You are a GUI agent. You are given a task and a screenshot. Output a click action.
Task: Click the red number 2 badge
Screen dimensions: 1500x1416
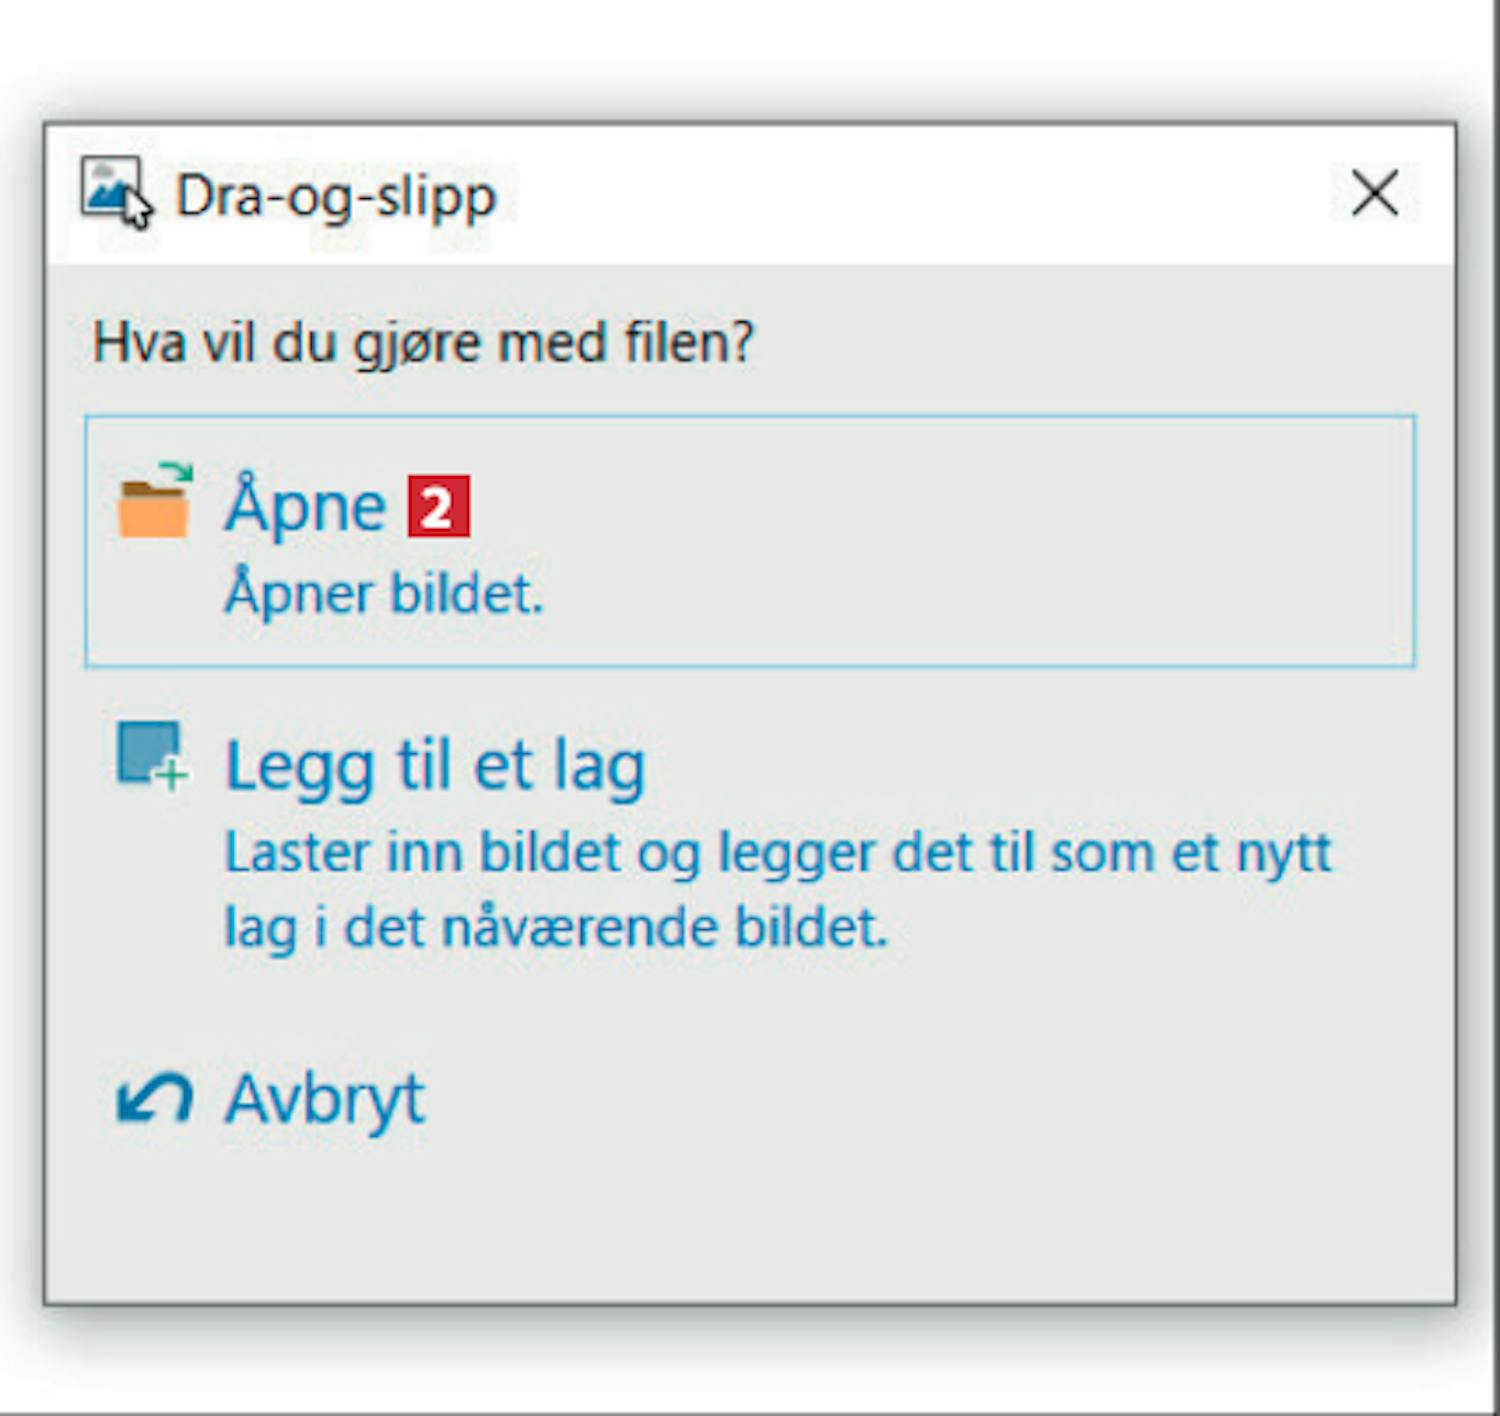pyautogui.click(x=438, y=507)
